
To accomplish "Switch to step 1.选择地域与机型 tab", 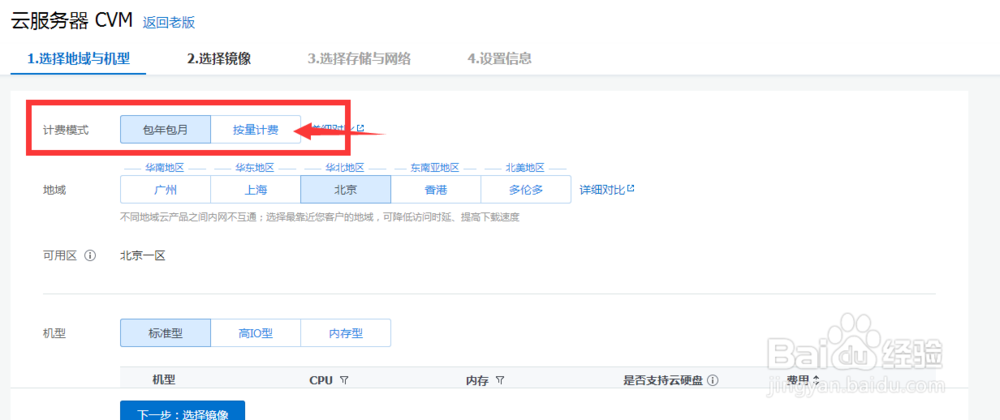I will pos(78,59).
